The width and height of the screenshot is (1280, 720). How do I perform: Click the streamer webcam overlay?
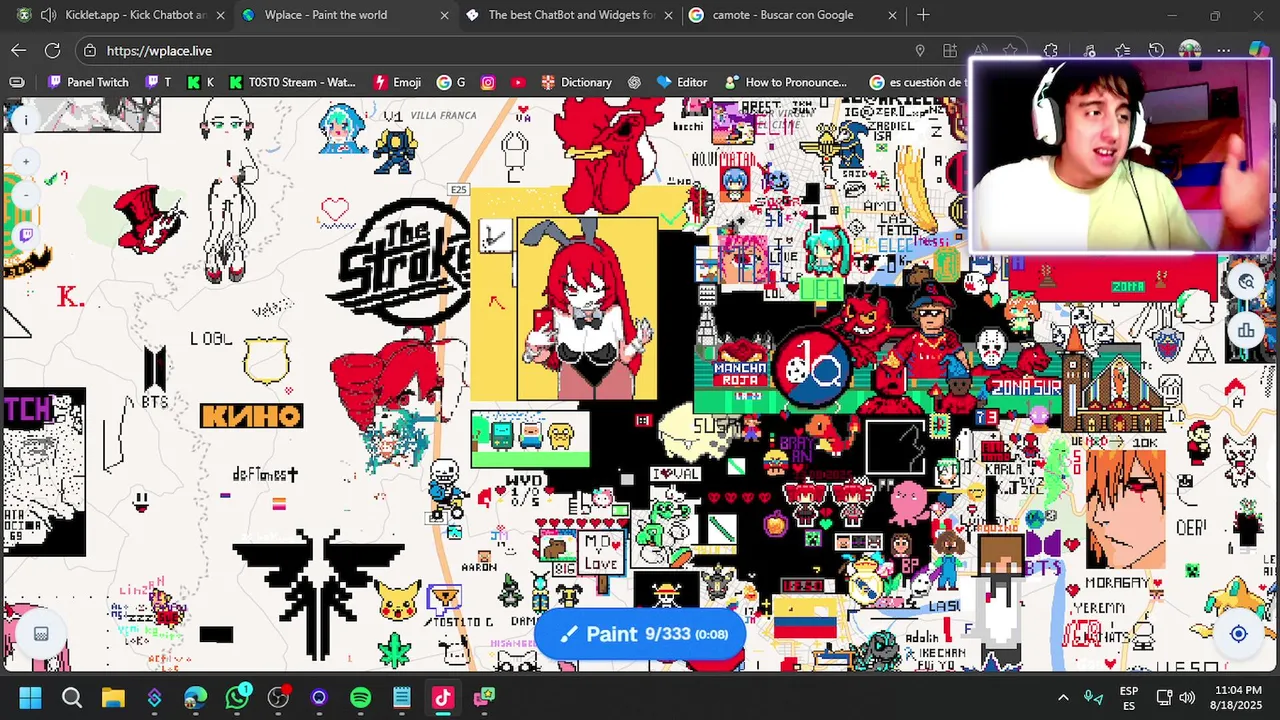(x=1121, y=156)
